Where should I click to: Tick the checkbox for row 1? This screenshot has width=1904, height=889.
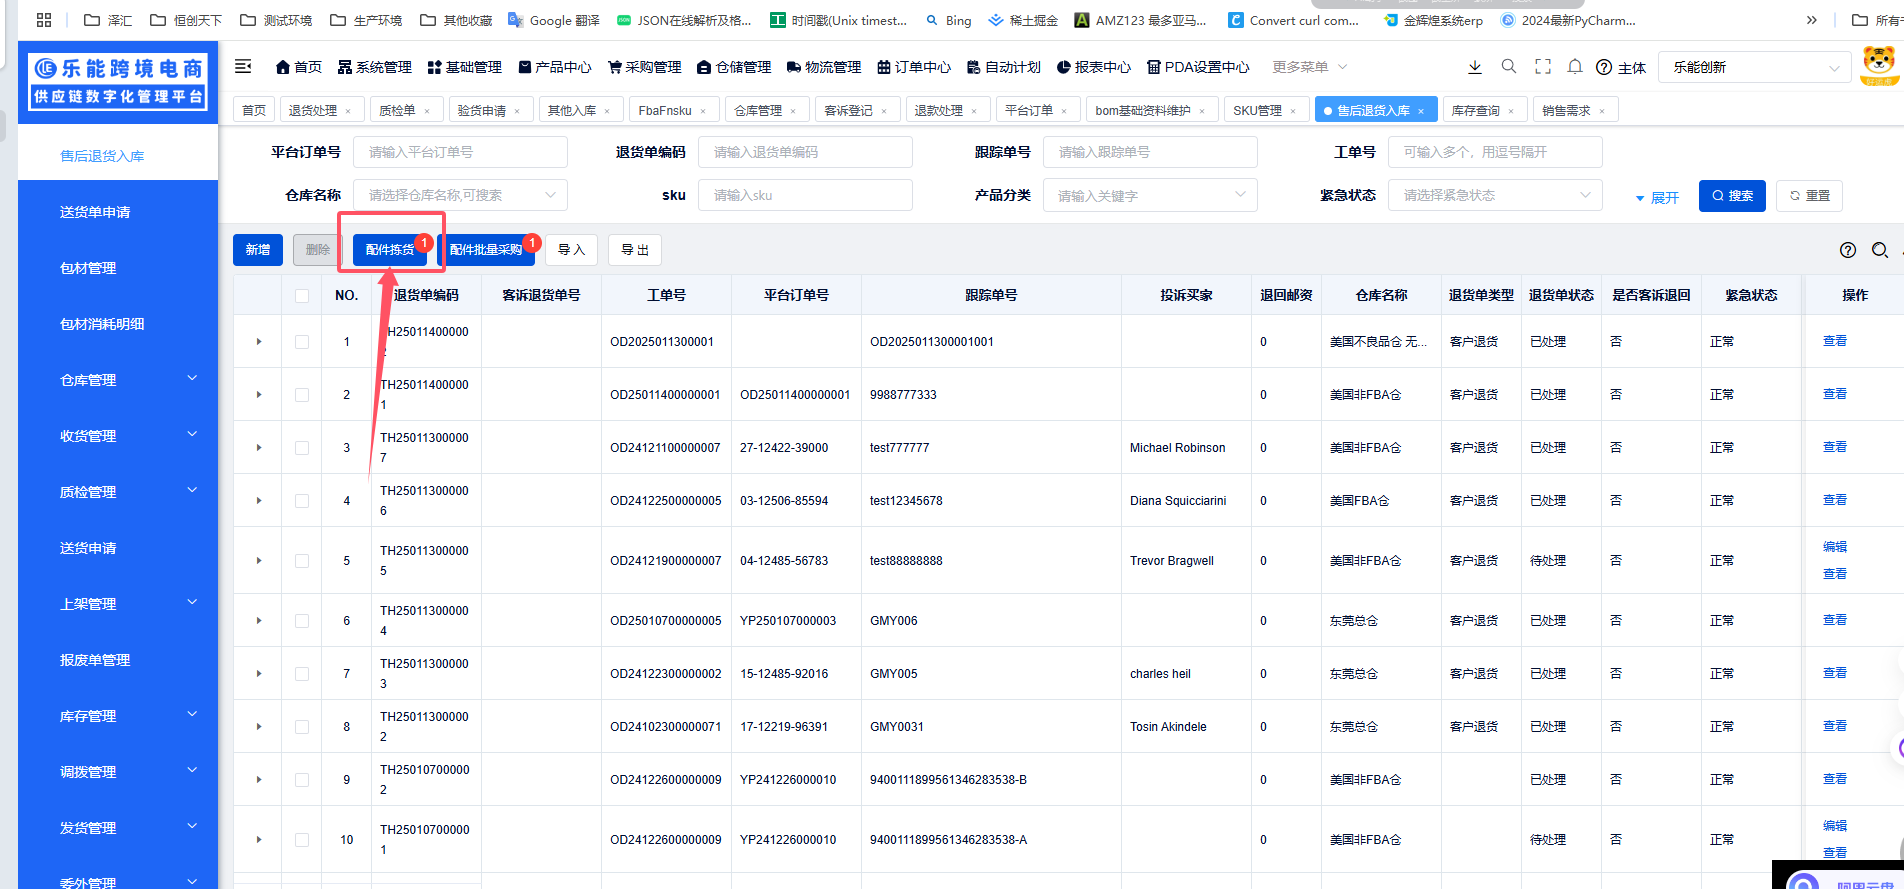point(302,342)
